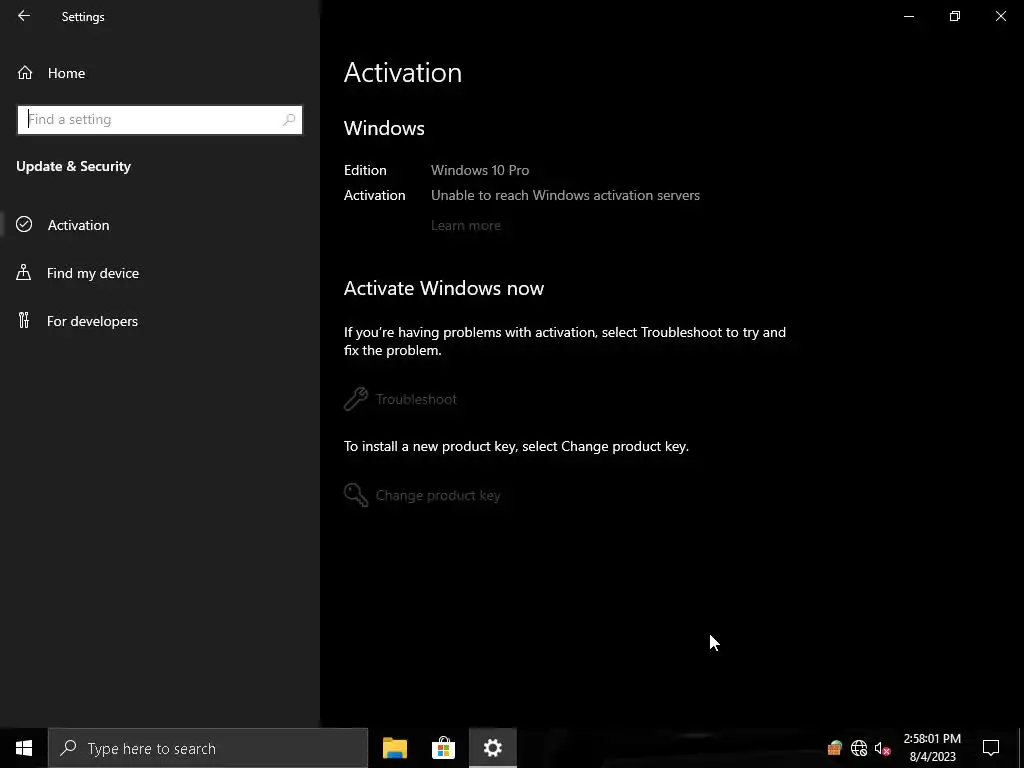Click the Activate Windows now heading
This screenshot has height=768, width=1024.
[443, 289]
